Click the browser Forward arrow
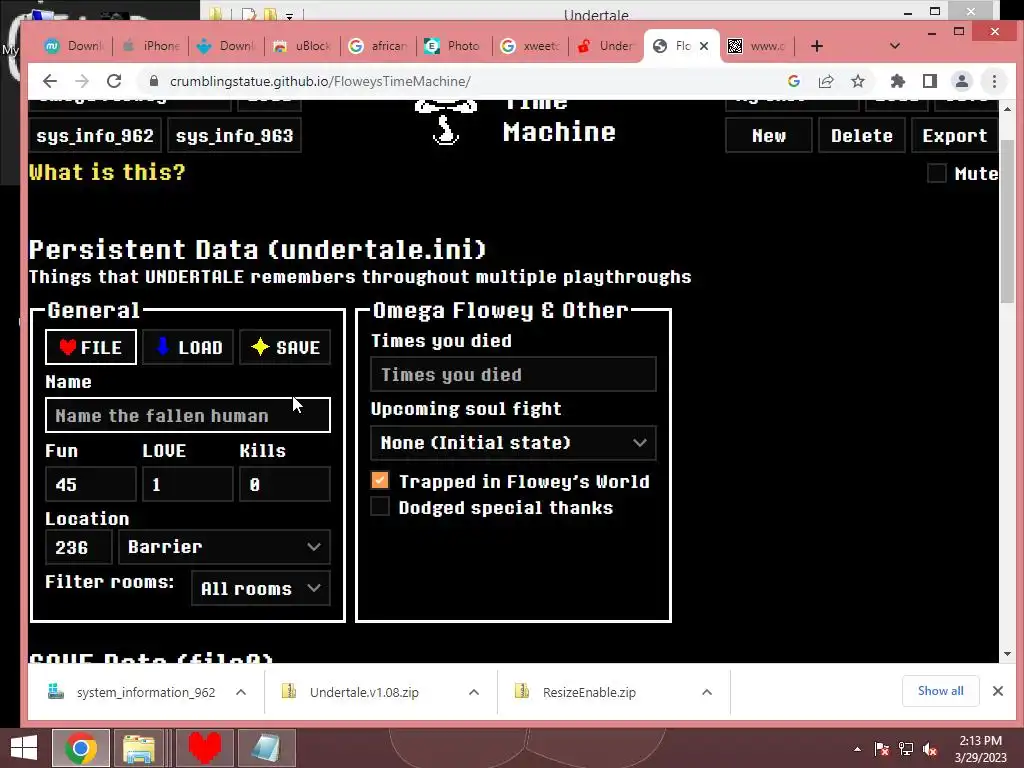This screenshot has height=768, width=1024. (x=82, y=81)
